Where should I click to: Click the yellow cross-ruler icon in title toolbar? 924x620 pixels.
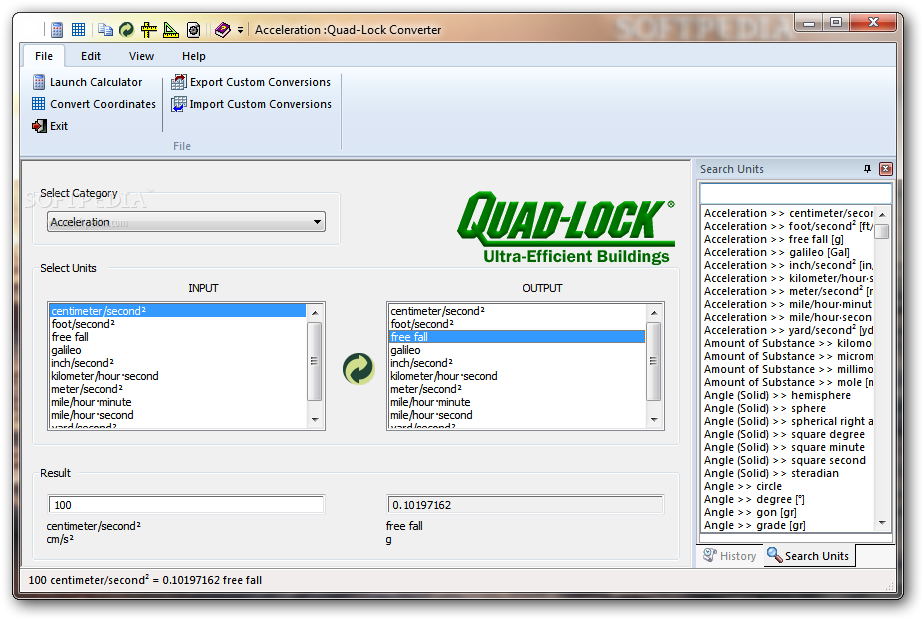click(x=148, y=29)
